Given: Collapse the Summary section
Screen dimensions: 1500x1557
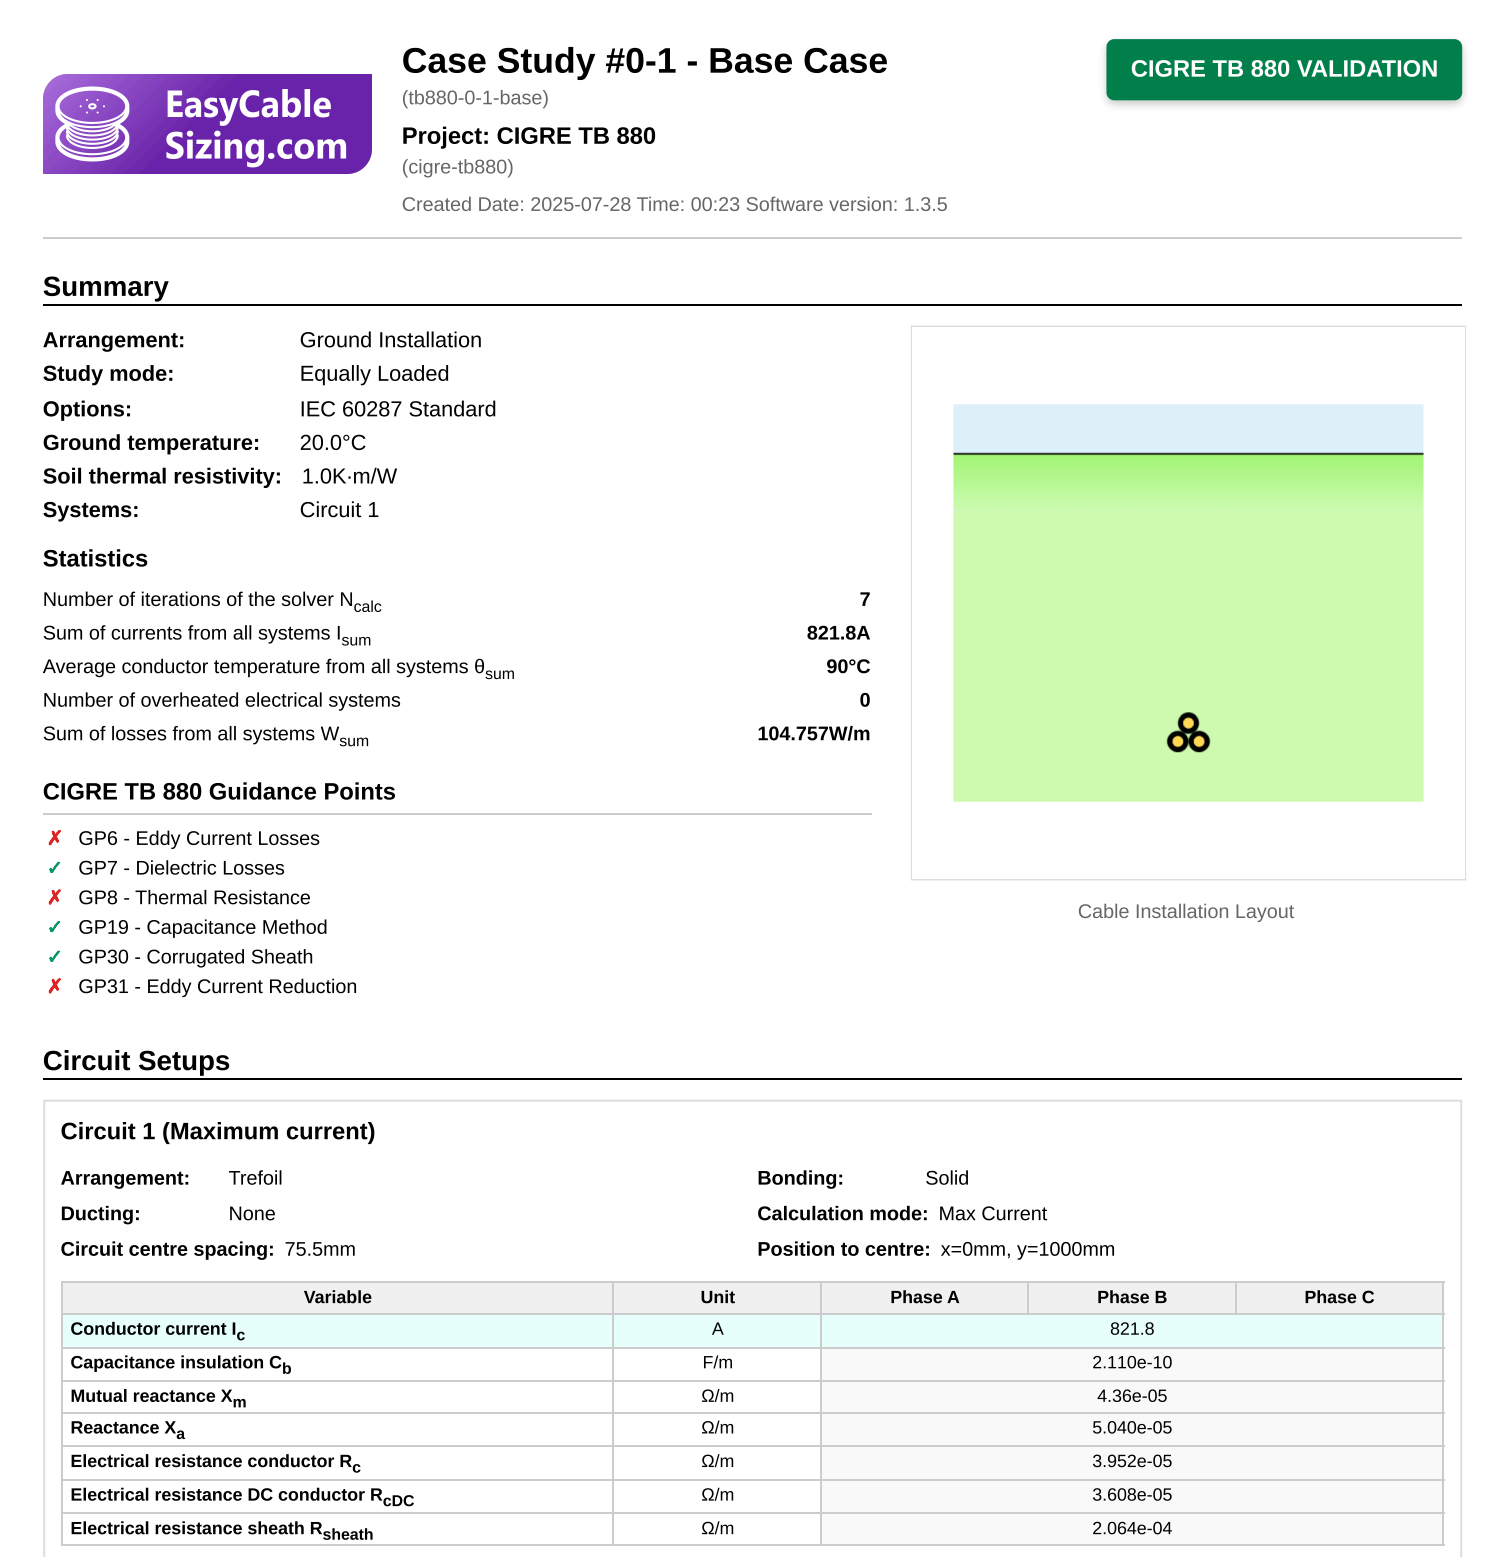Looking at the screenshot, I should tap(105, 287).
